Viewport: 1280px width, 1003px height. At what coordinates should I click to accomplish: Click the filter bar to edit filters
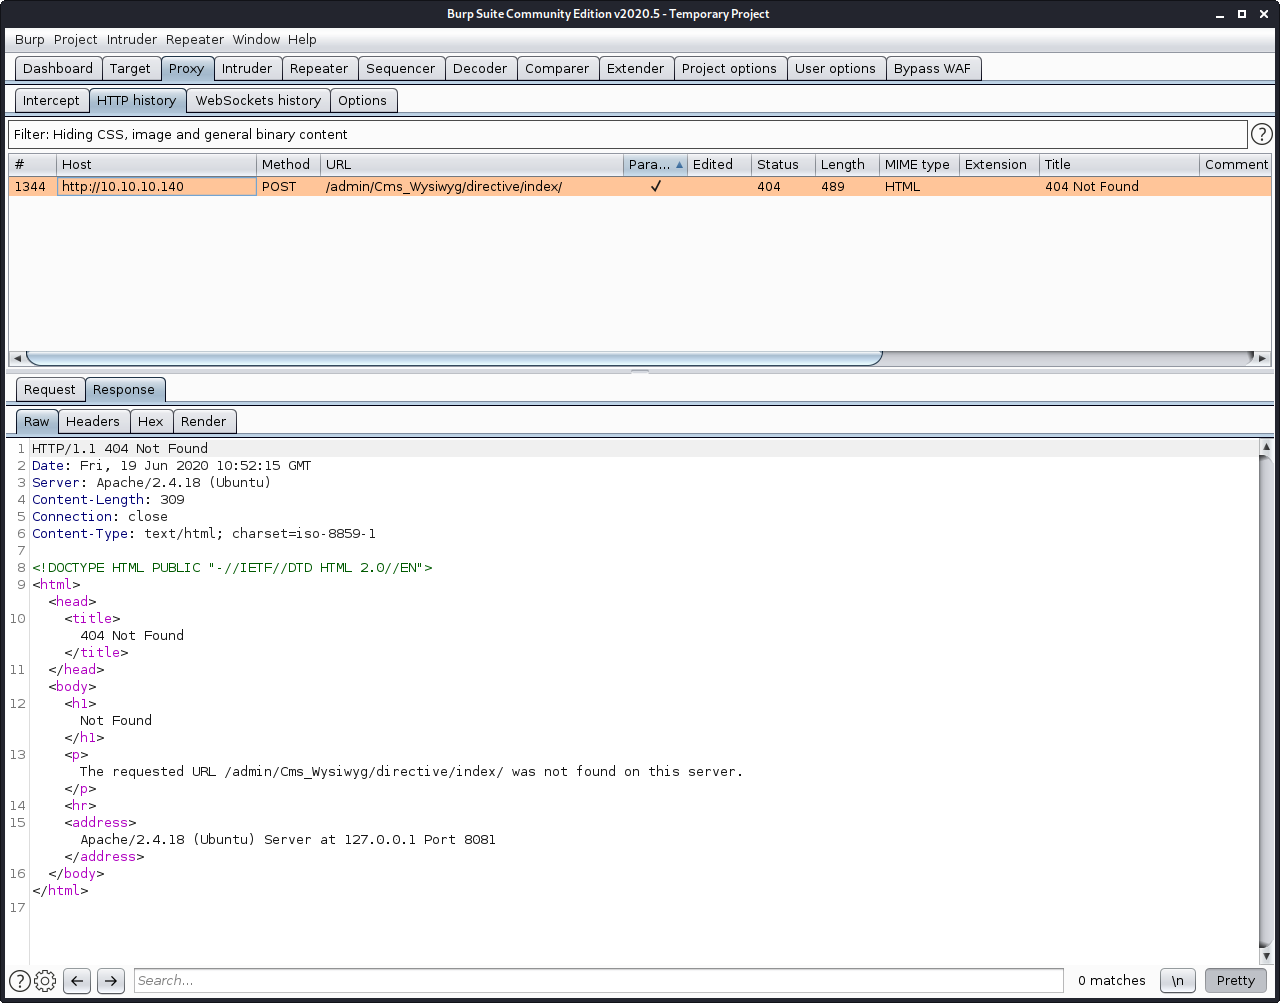[x=628, y=134]
